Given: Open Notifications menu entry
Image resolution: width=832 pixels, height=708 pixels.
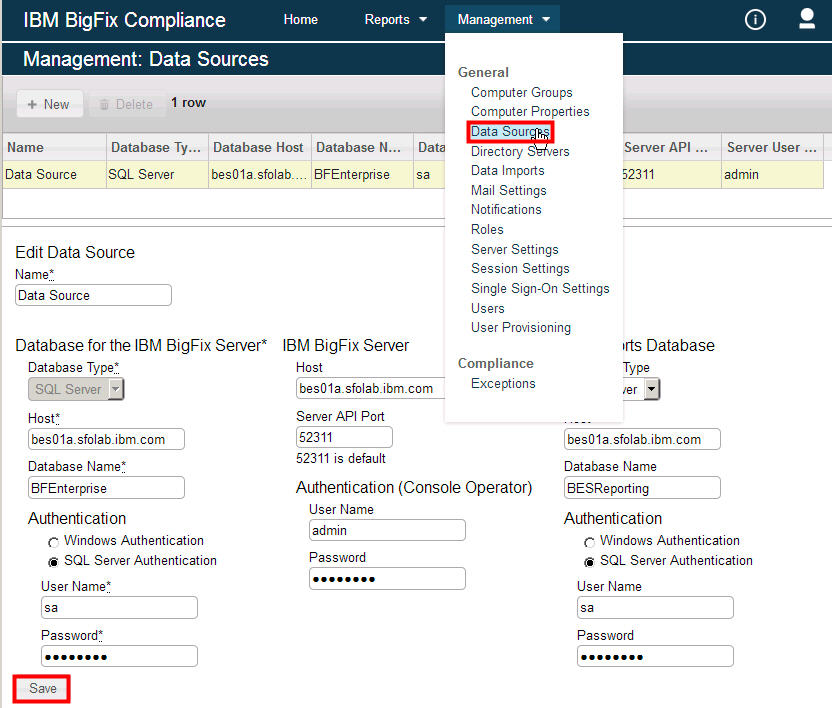Looking at the screenshot, I should tap(506, 210).
